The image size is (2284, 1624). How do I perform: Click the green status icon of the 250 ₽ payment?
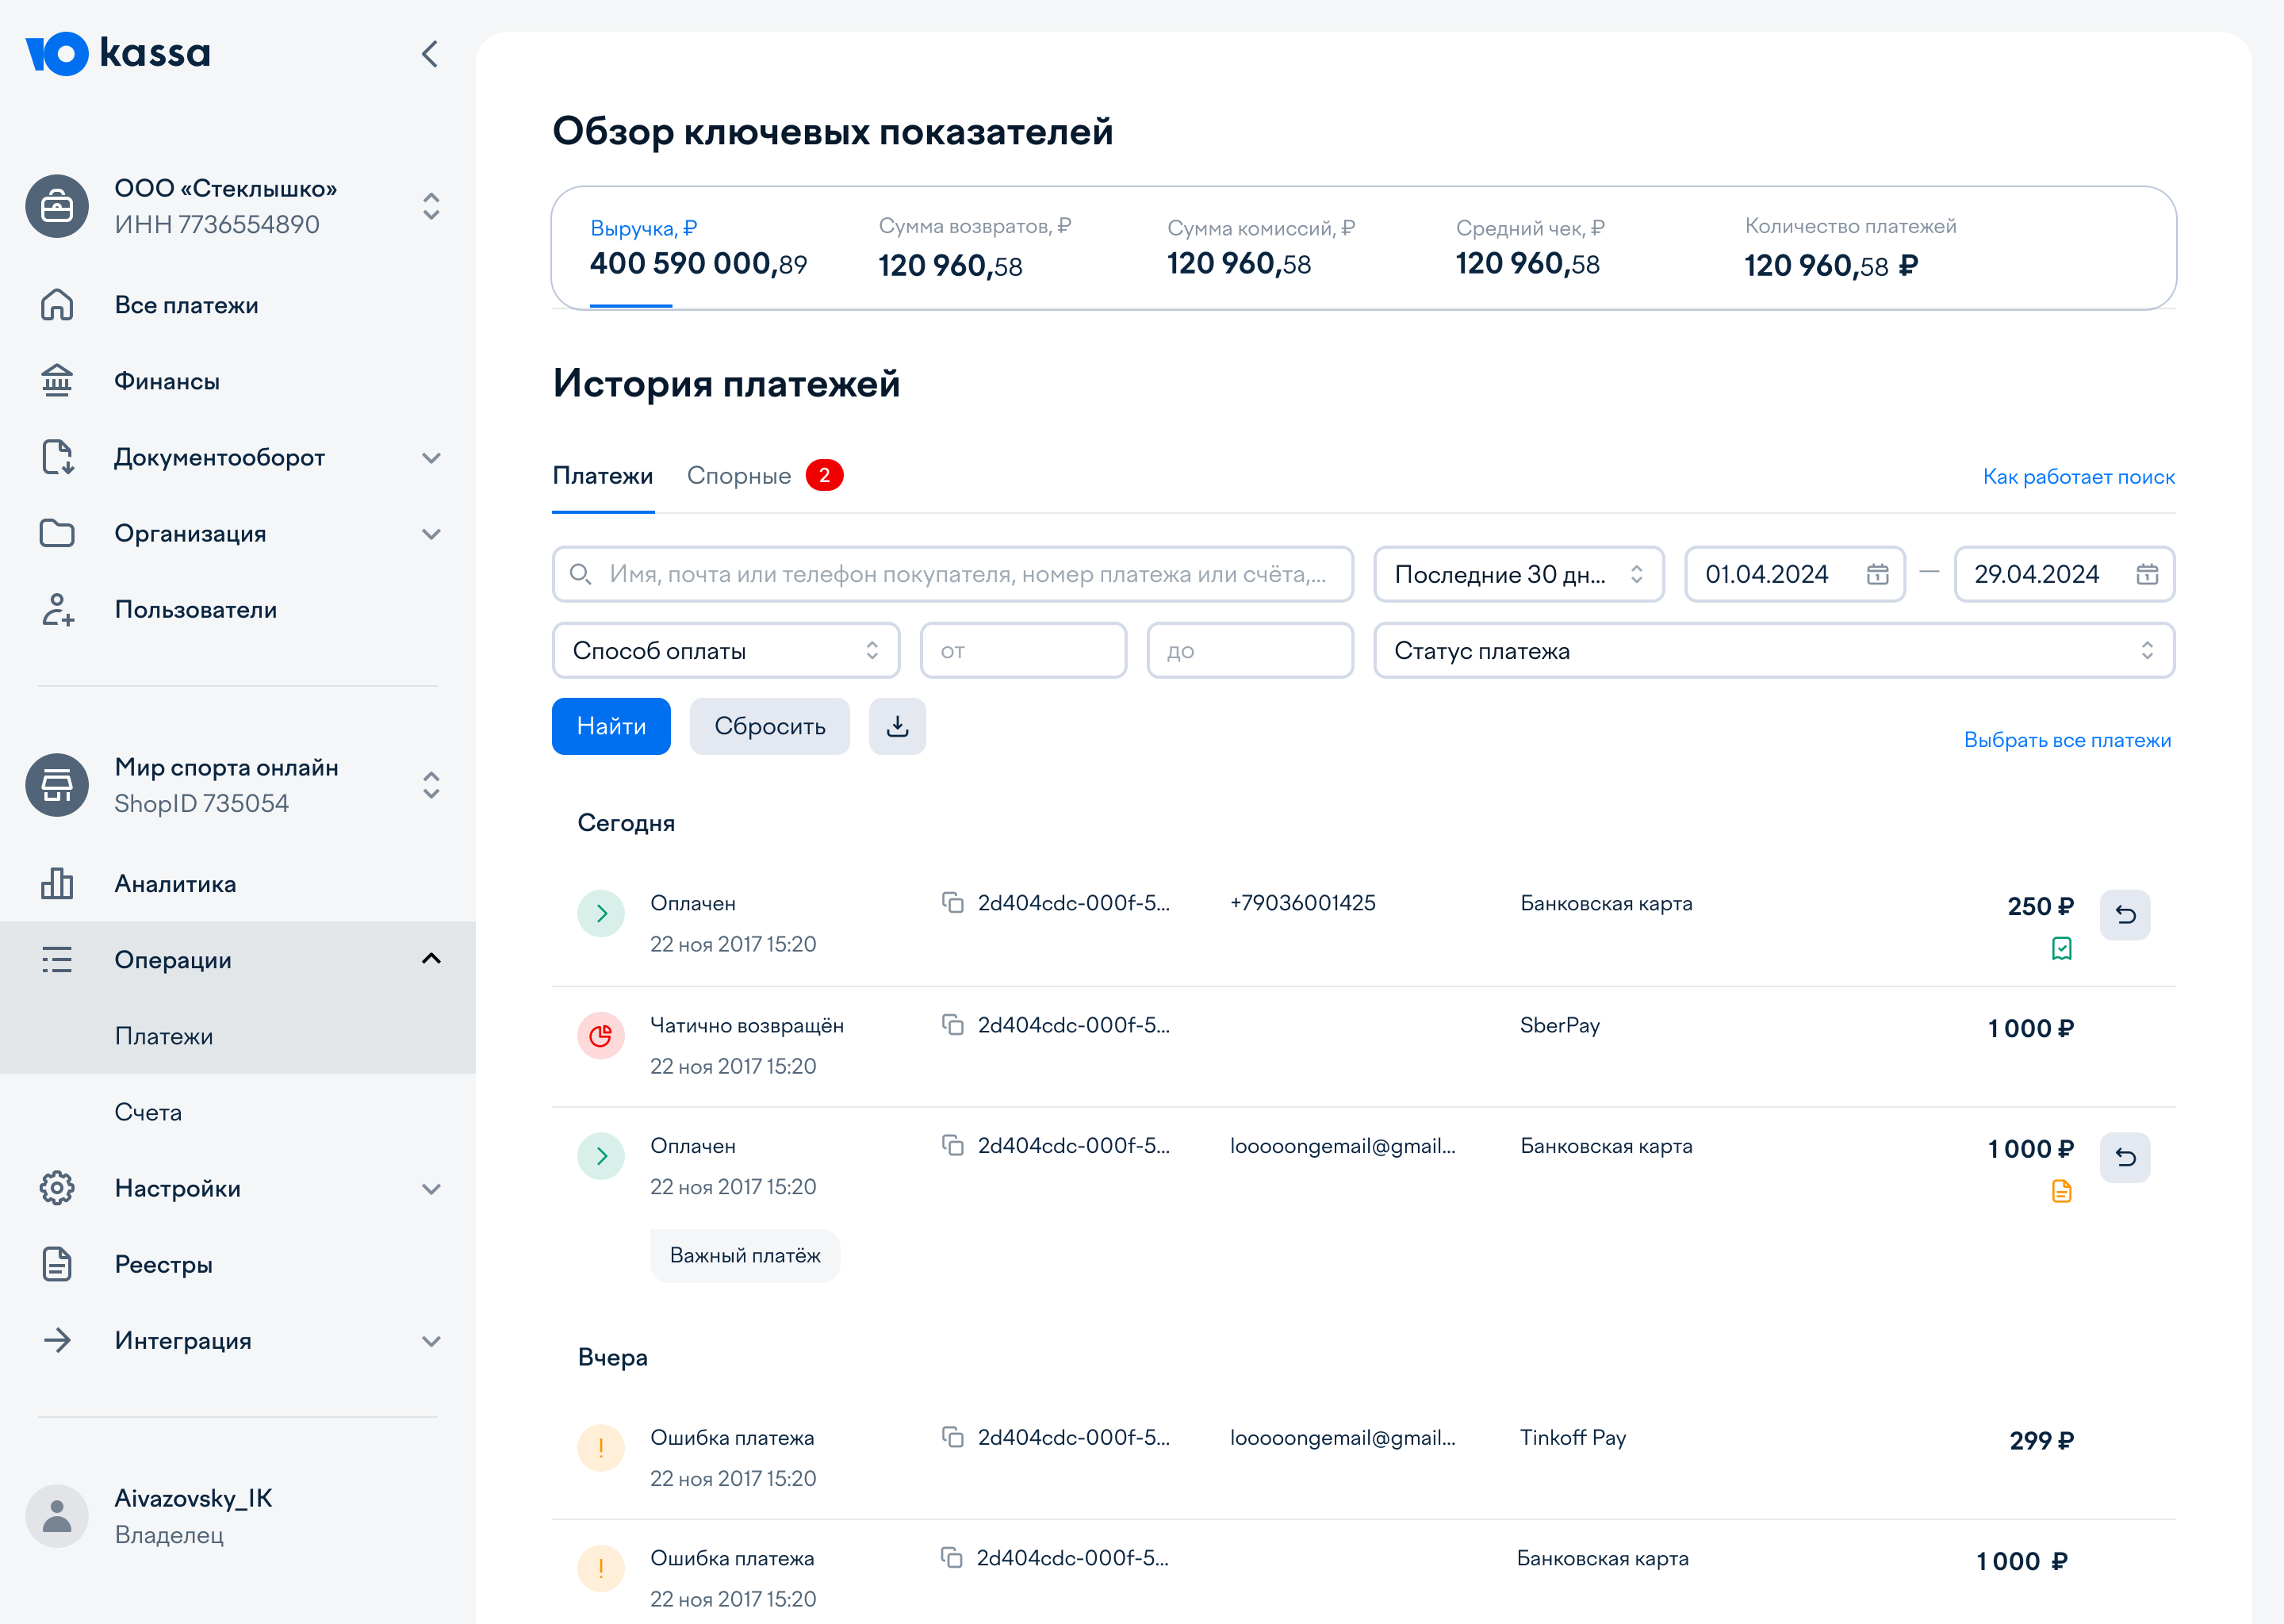coord(601,913)
